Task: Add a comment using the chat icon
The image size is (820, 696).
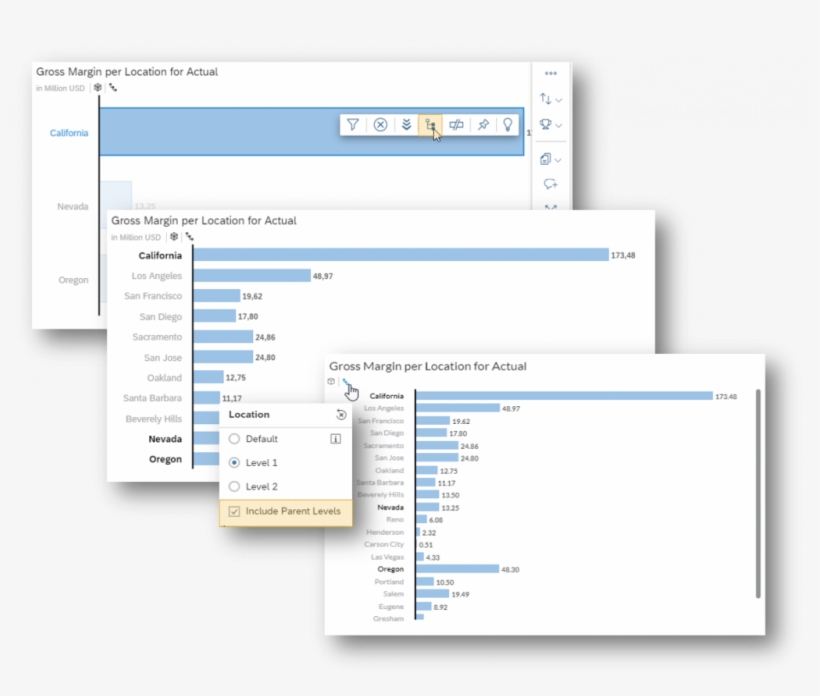Action: pyautogui.click(x=550, y=183)
